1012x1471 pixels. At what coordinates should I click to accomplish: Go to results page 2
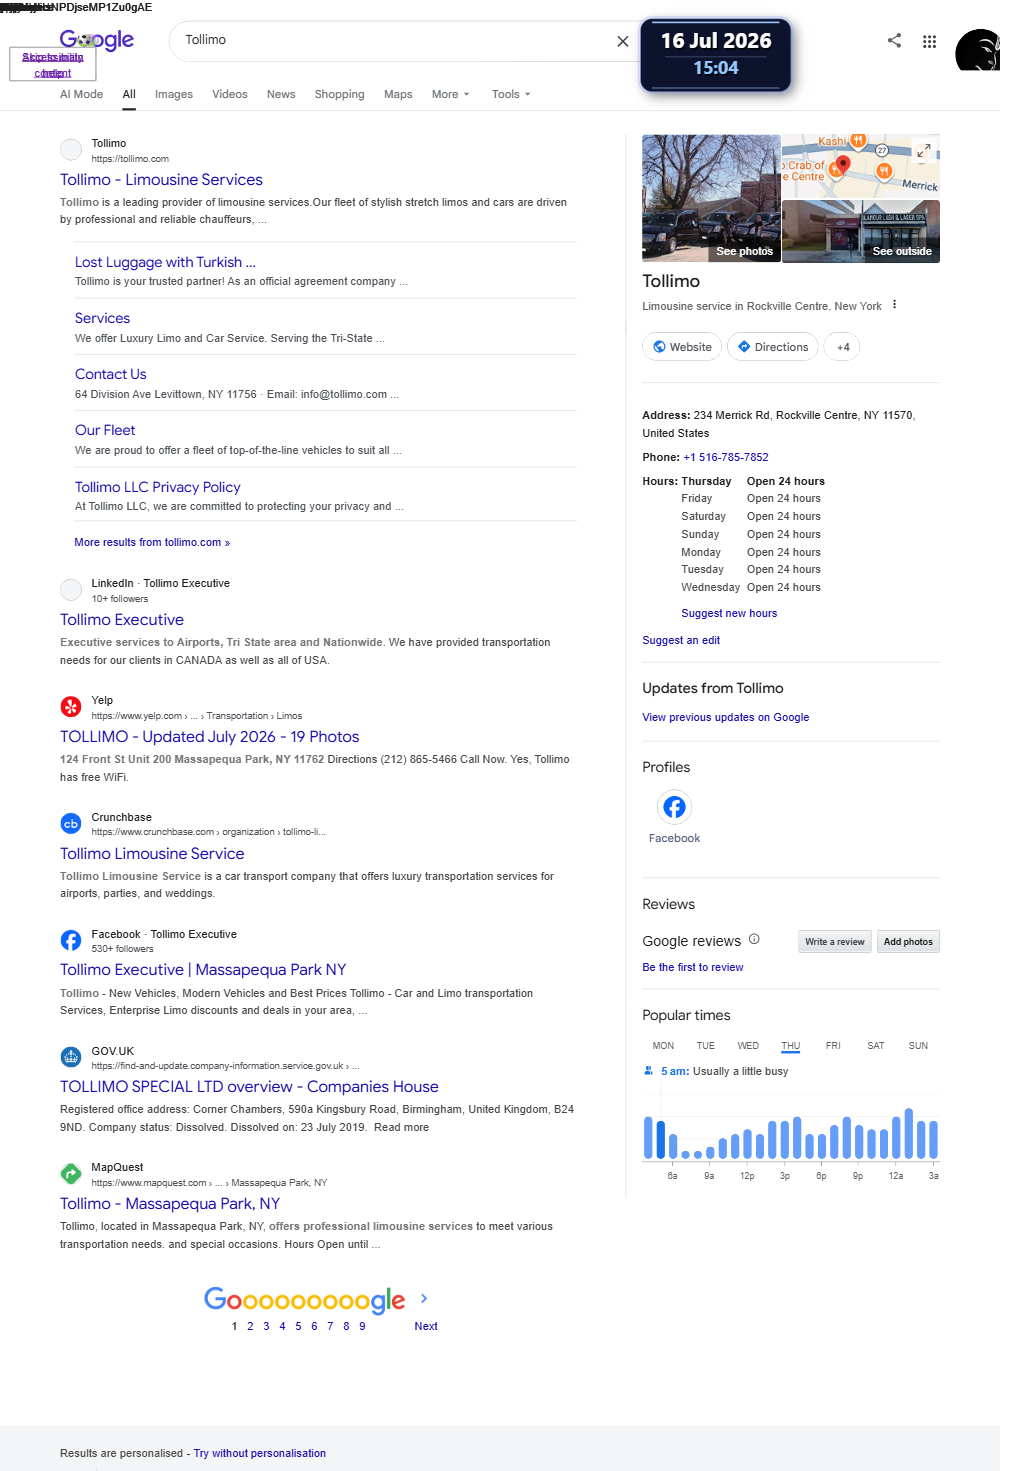point(250,1326)
